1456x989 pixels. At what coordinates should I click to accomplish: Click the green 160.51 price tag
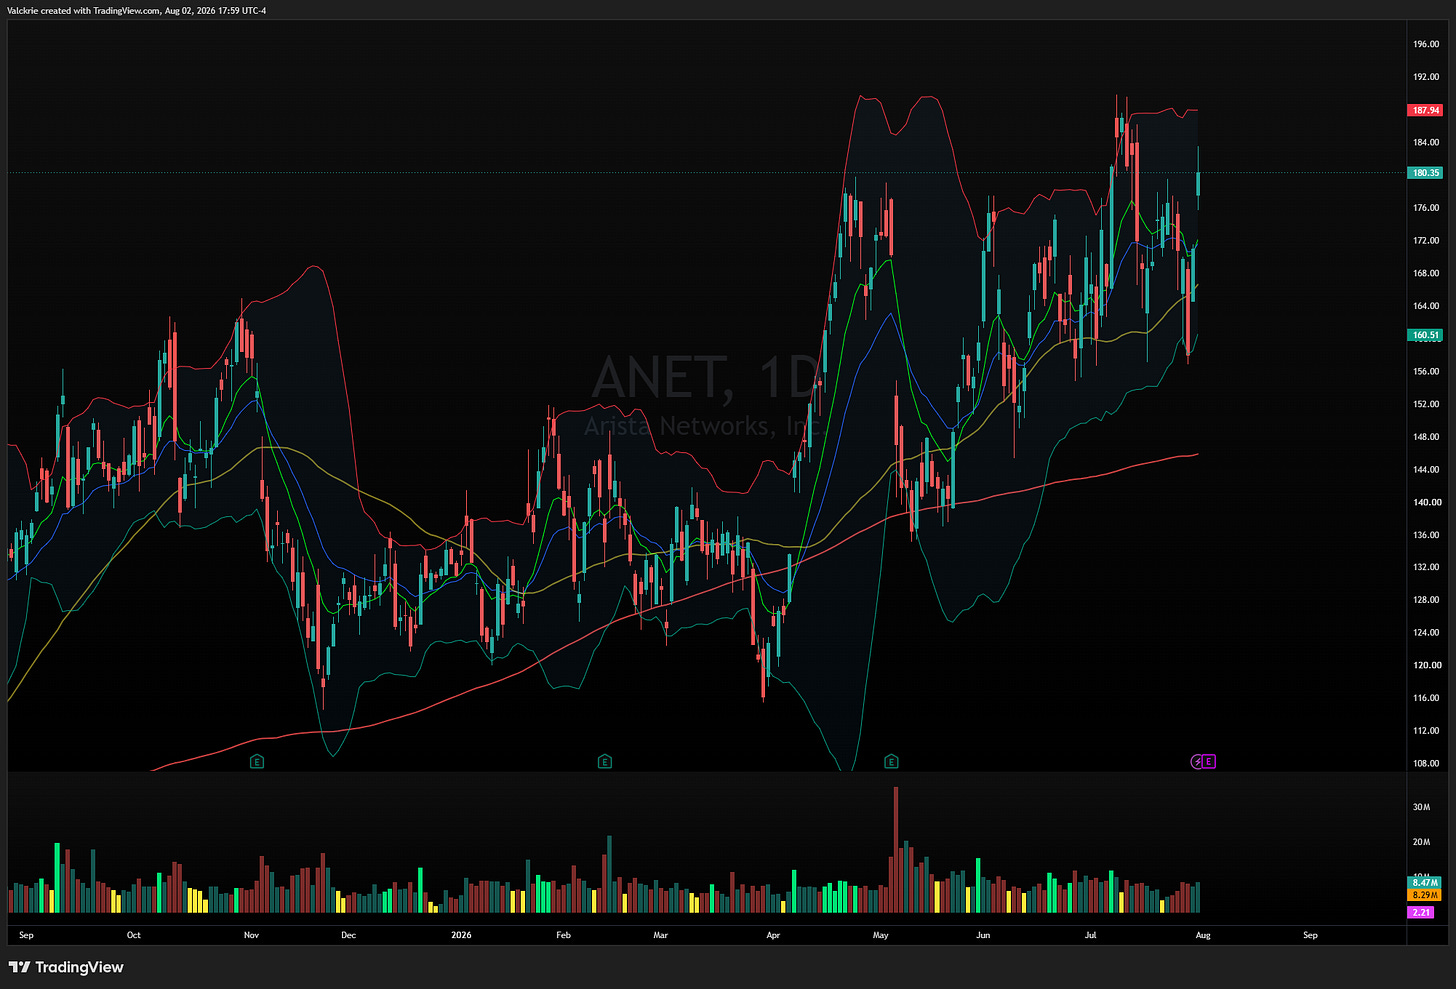click(1426, 336)
